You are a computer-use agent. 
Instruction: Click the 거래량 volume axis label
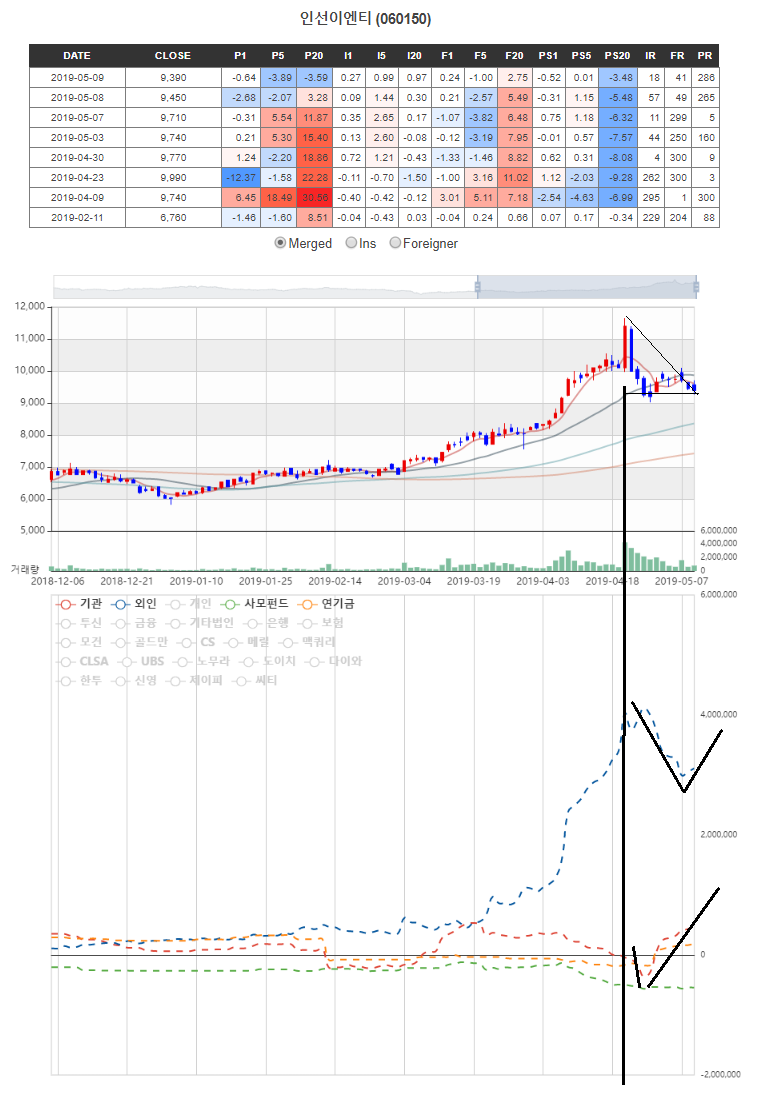(25, 569)
